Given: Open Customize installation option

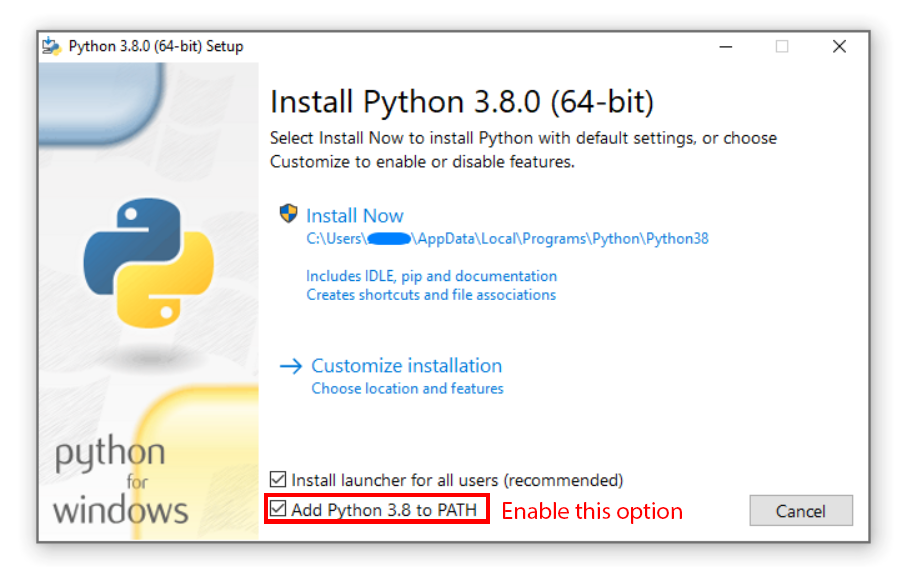Looking at the screenshot, I should click(x=406, y=365).
